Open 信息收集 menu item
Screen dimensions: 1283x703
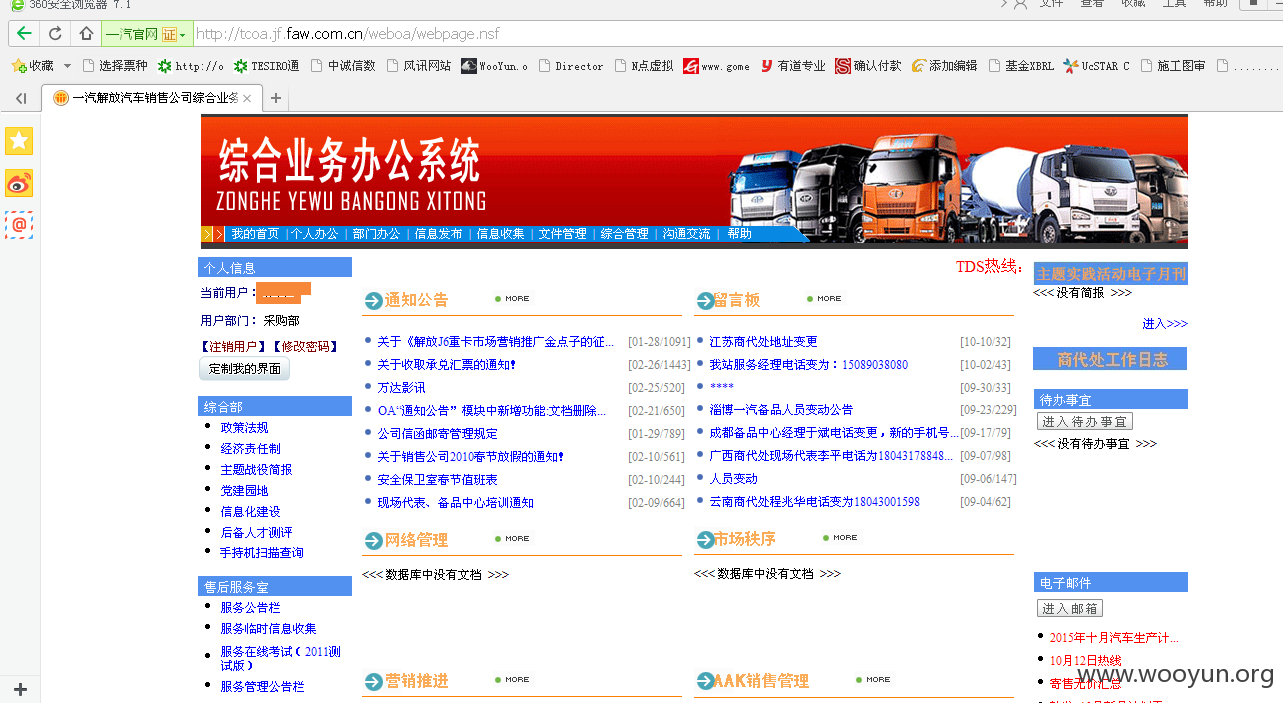(500, 234)
